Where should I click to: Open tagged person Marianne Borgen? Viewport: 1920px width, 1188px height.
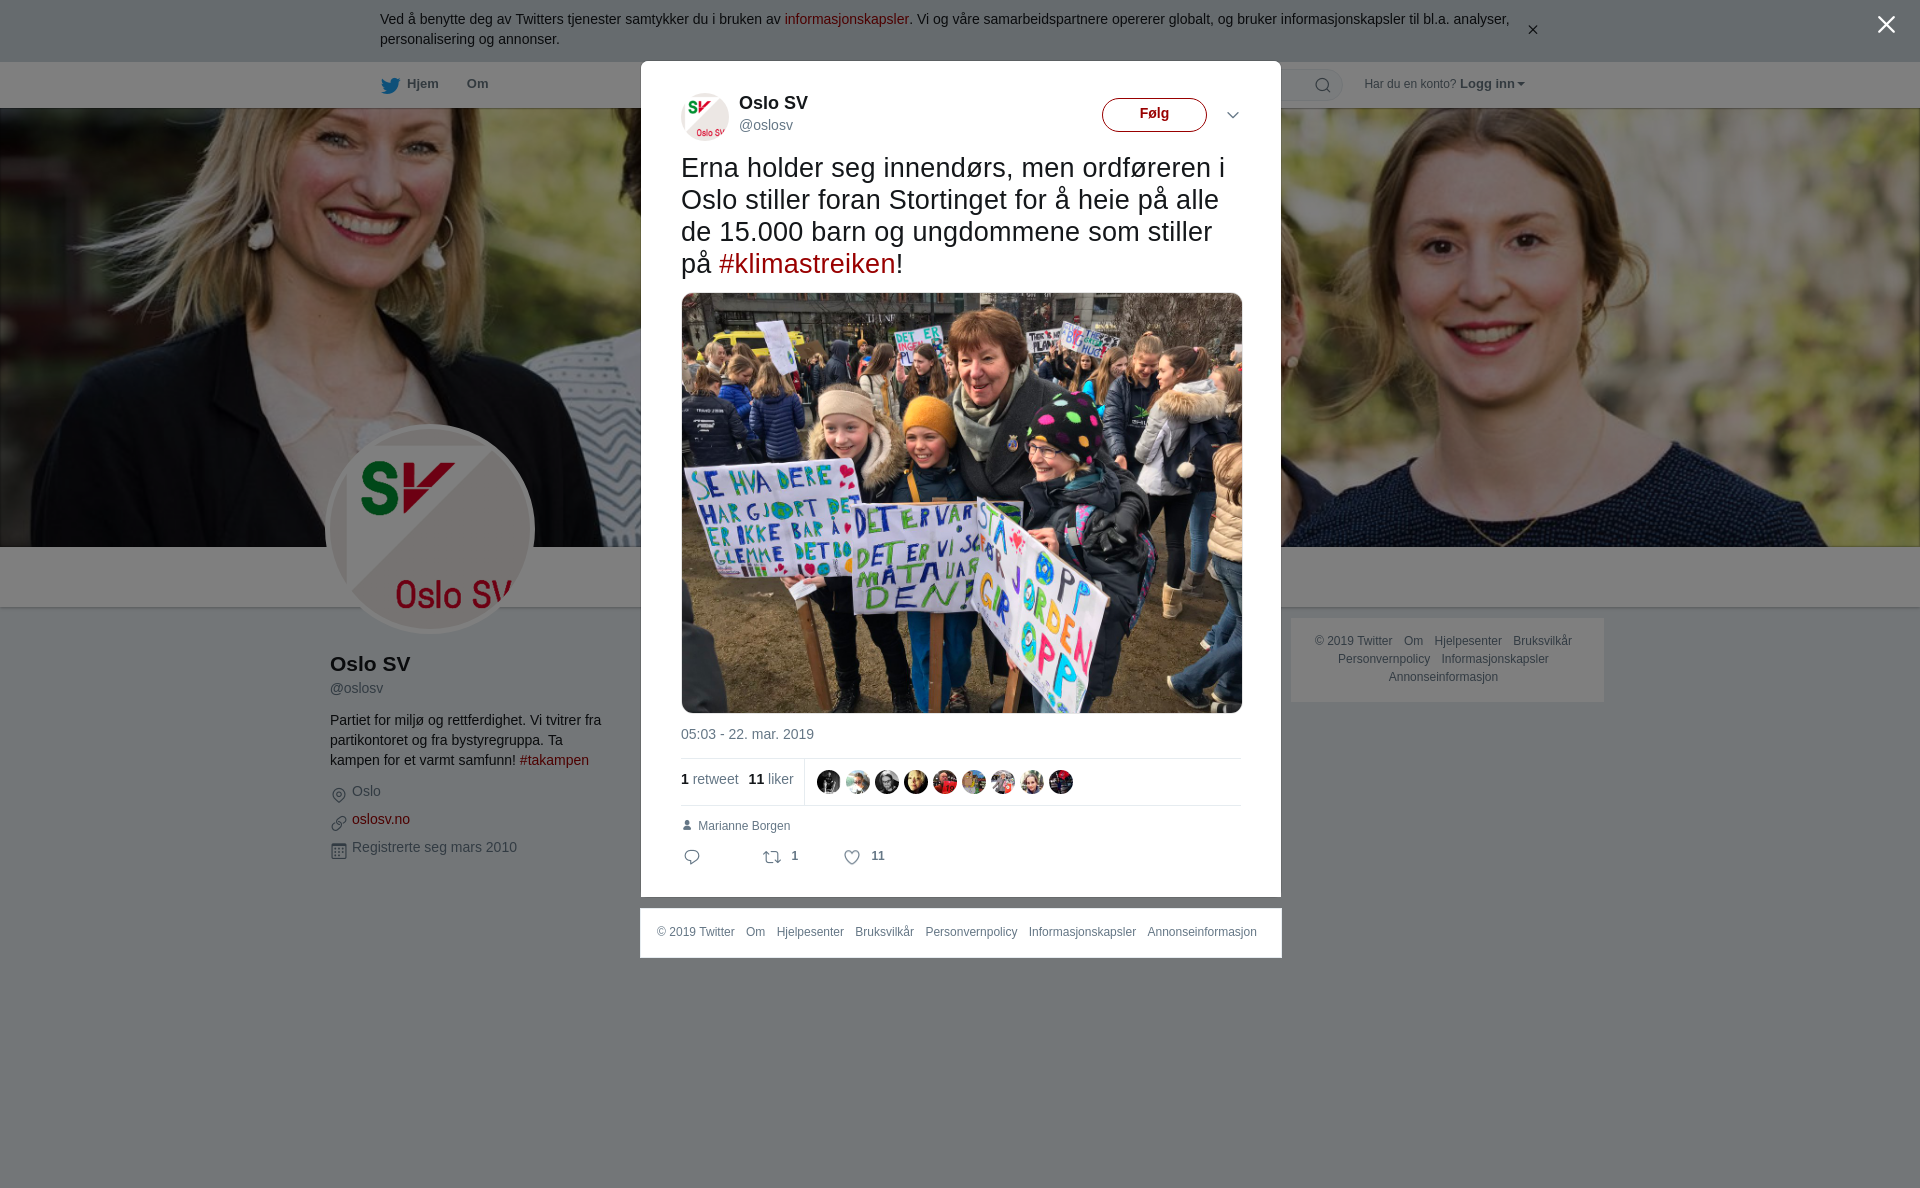744,826
